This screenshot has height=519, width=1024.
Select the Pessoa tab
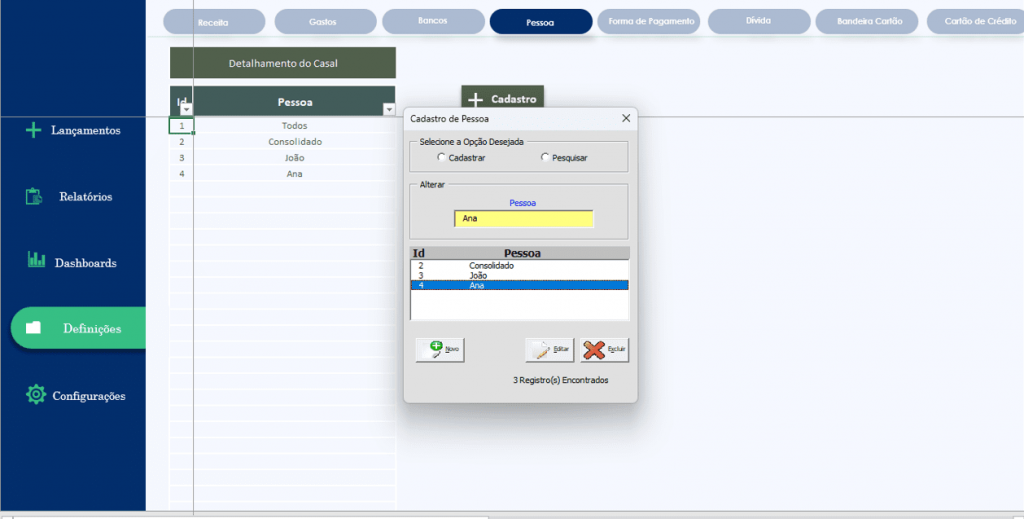click(541, 22)
